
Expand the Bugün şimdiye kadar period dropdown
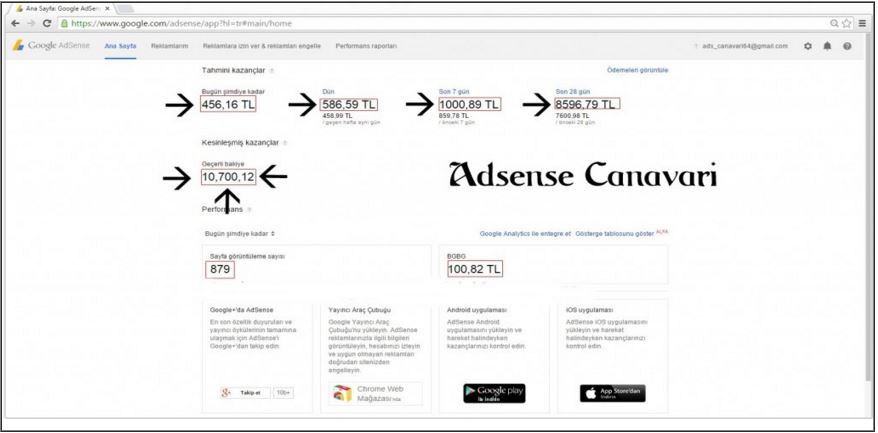(x=240, y=233)
